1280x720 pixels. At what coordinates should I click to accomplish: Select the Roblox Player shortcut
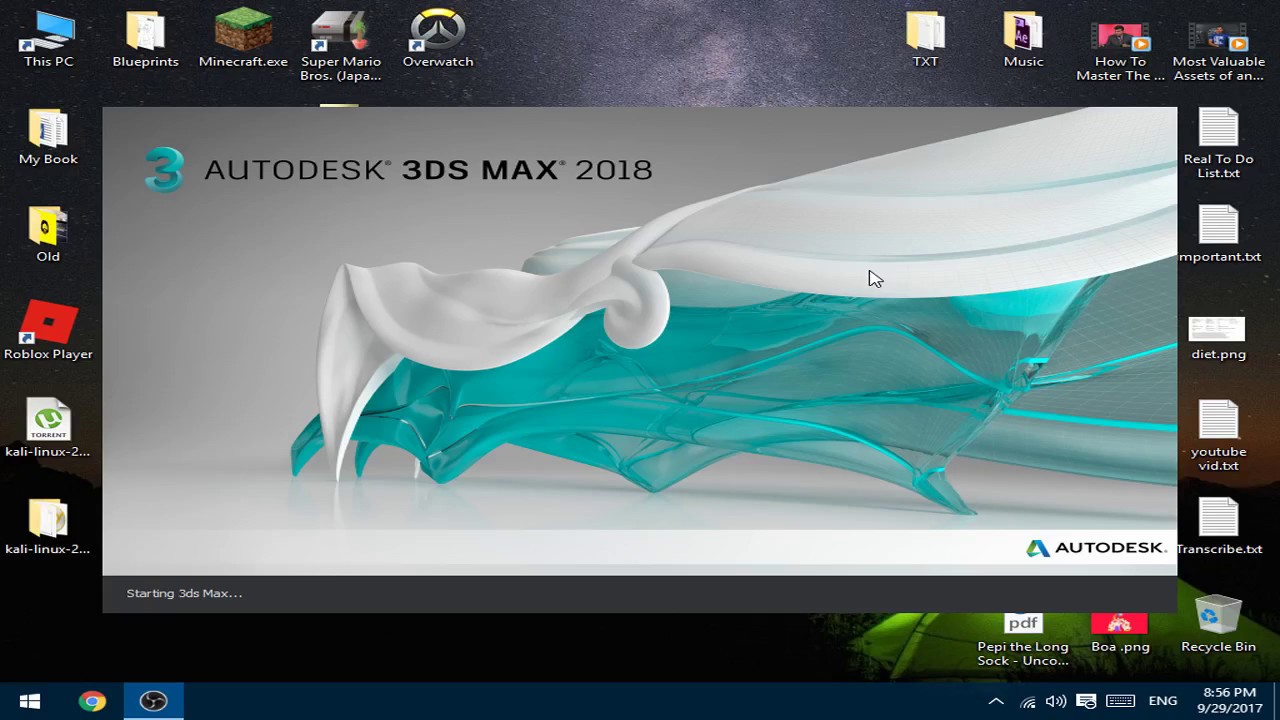[48, 331]
